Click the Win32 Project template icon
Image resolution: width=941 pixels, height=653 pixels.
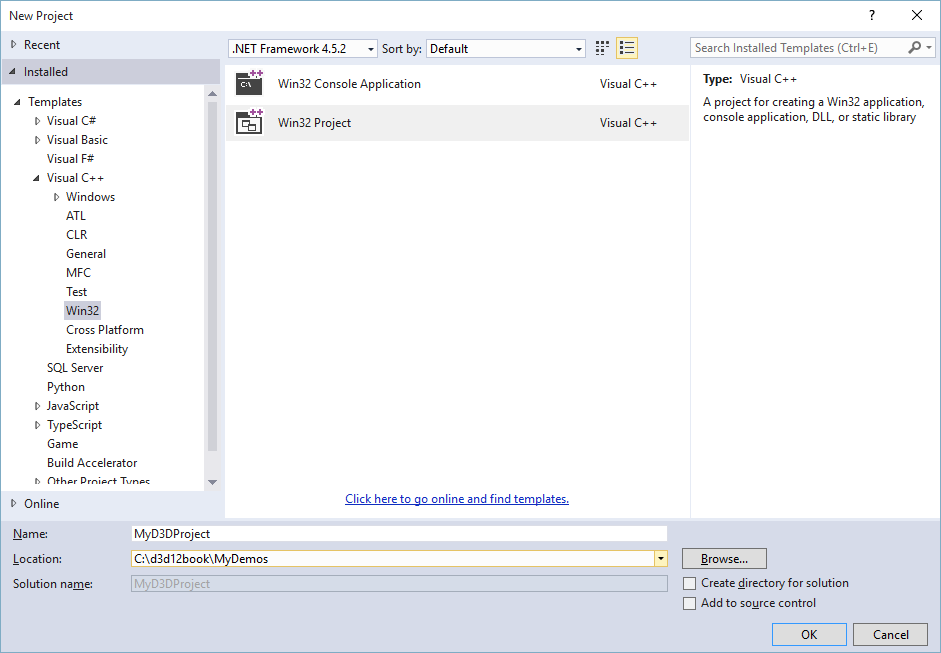[249, 123]
